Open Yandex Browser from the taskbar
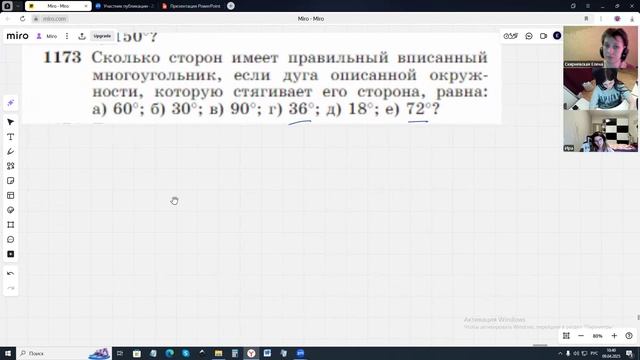The image size is (640, 360). click(251, 353)
